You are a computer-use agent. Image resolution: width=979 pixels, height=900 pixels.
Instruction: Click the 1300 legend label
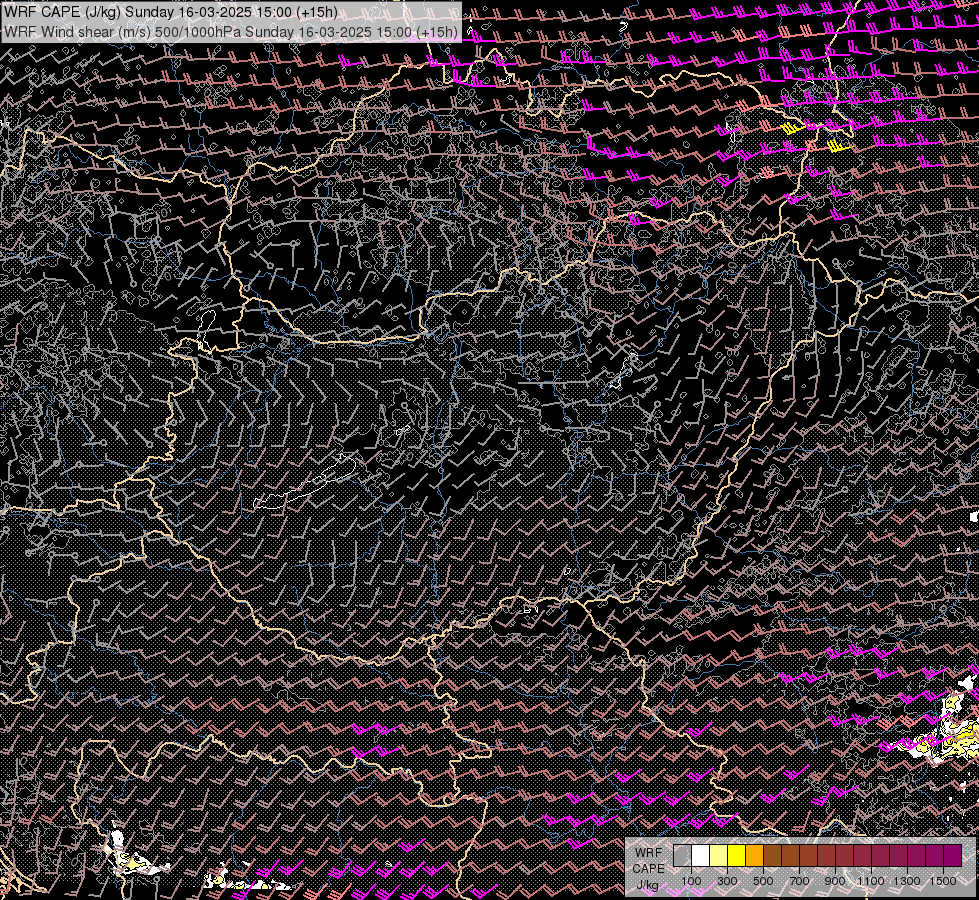coord(907,881)
